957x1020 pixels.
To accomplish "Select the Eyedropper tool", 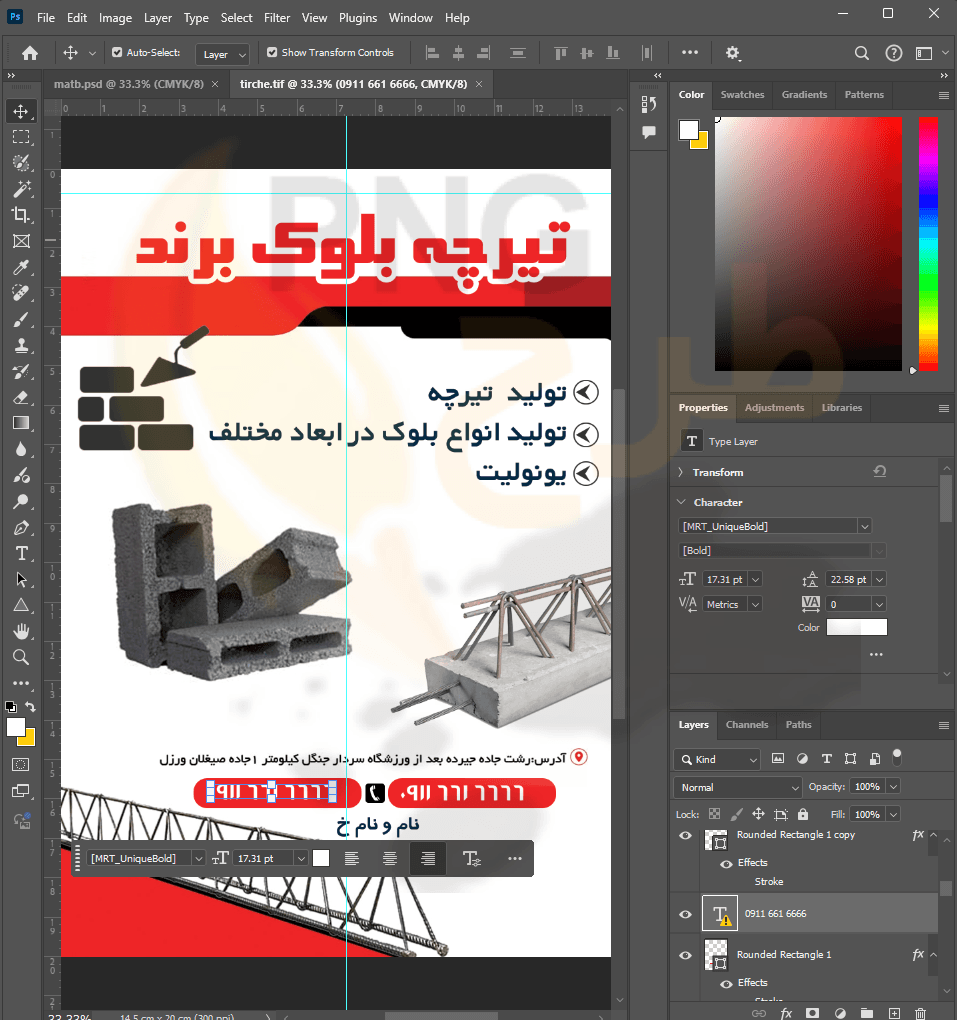I will tap(21, 267).
